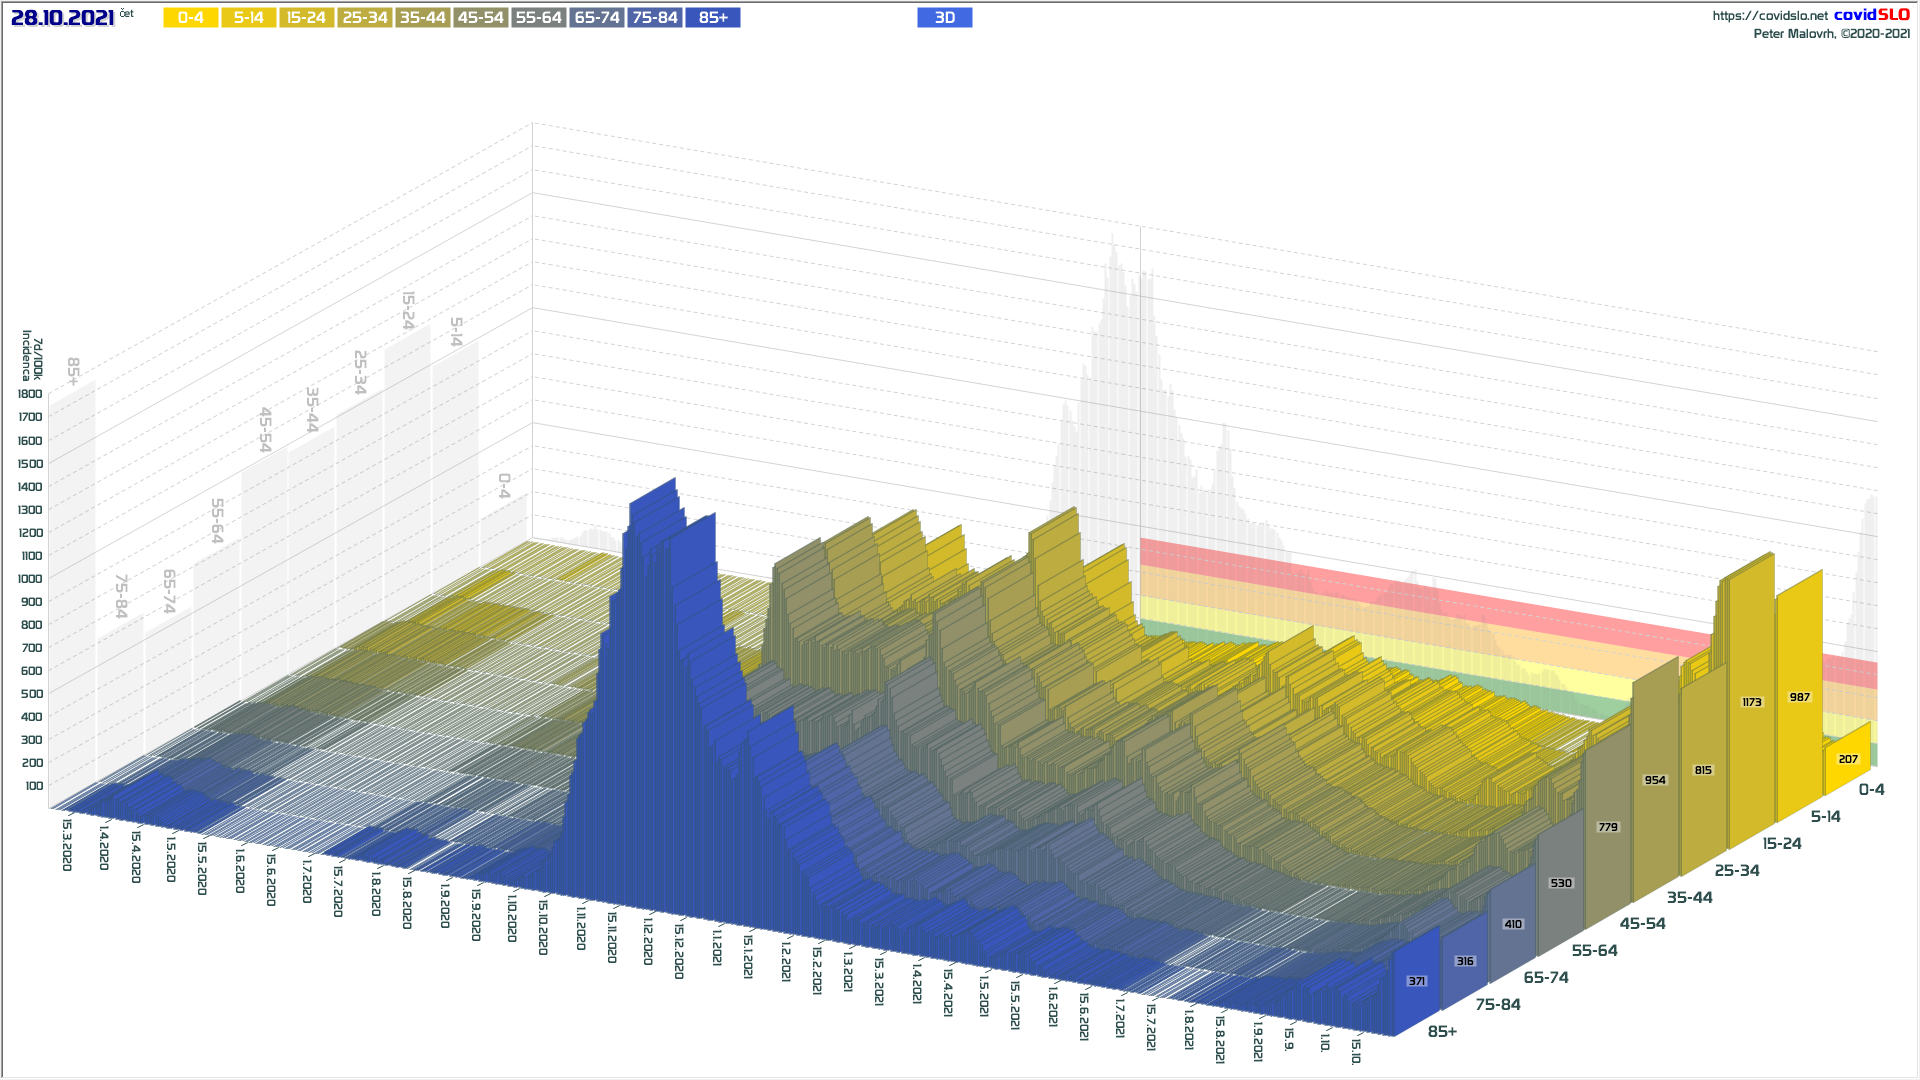Screen dimensions: 1920x1080
Task: Click the 987 value label on the 5-14 bar
Action: (x=1800, y=697)
